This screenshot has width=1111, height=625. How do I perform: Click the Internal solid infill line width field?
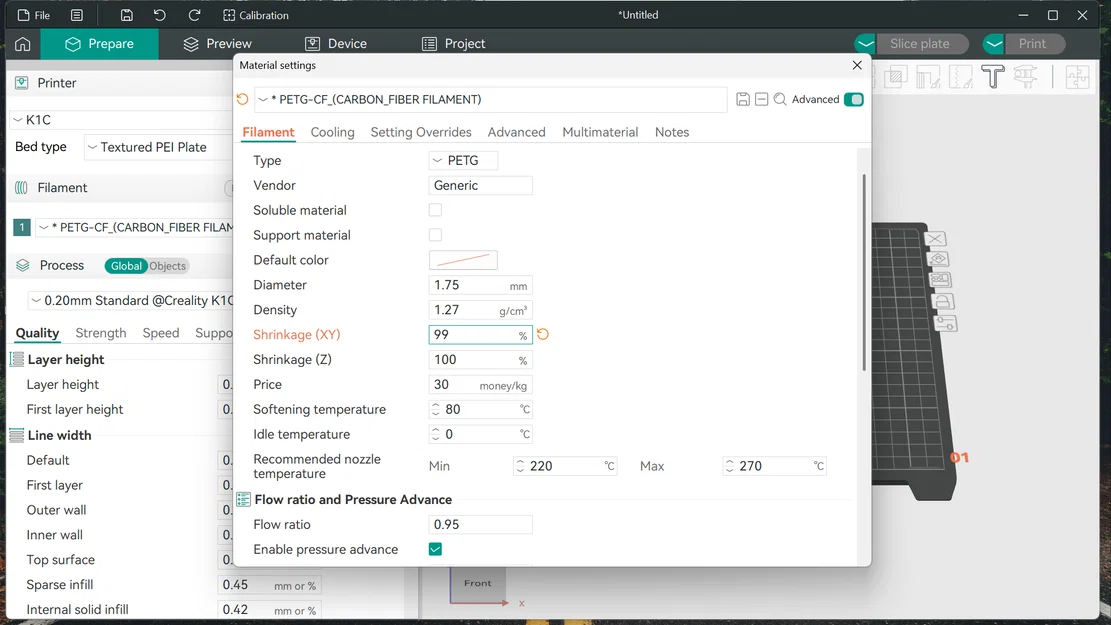(x=269, y=610)
